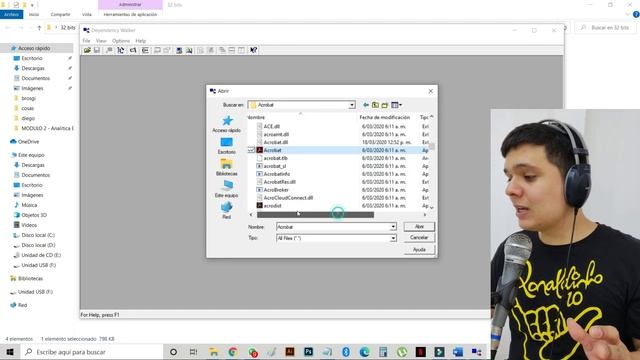Viewport: 640px width, 360px height.
Task: Click taskbar search box Escribe aquí para buscar
Action: [x=91, y=352]
